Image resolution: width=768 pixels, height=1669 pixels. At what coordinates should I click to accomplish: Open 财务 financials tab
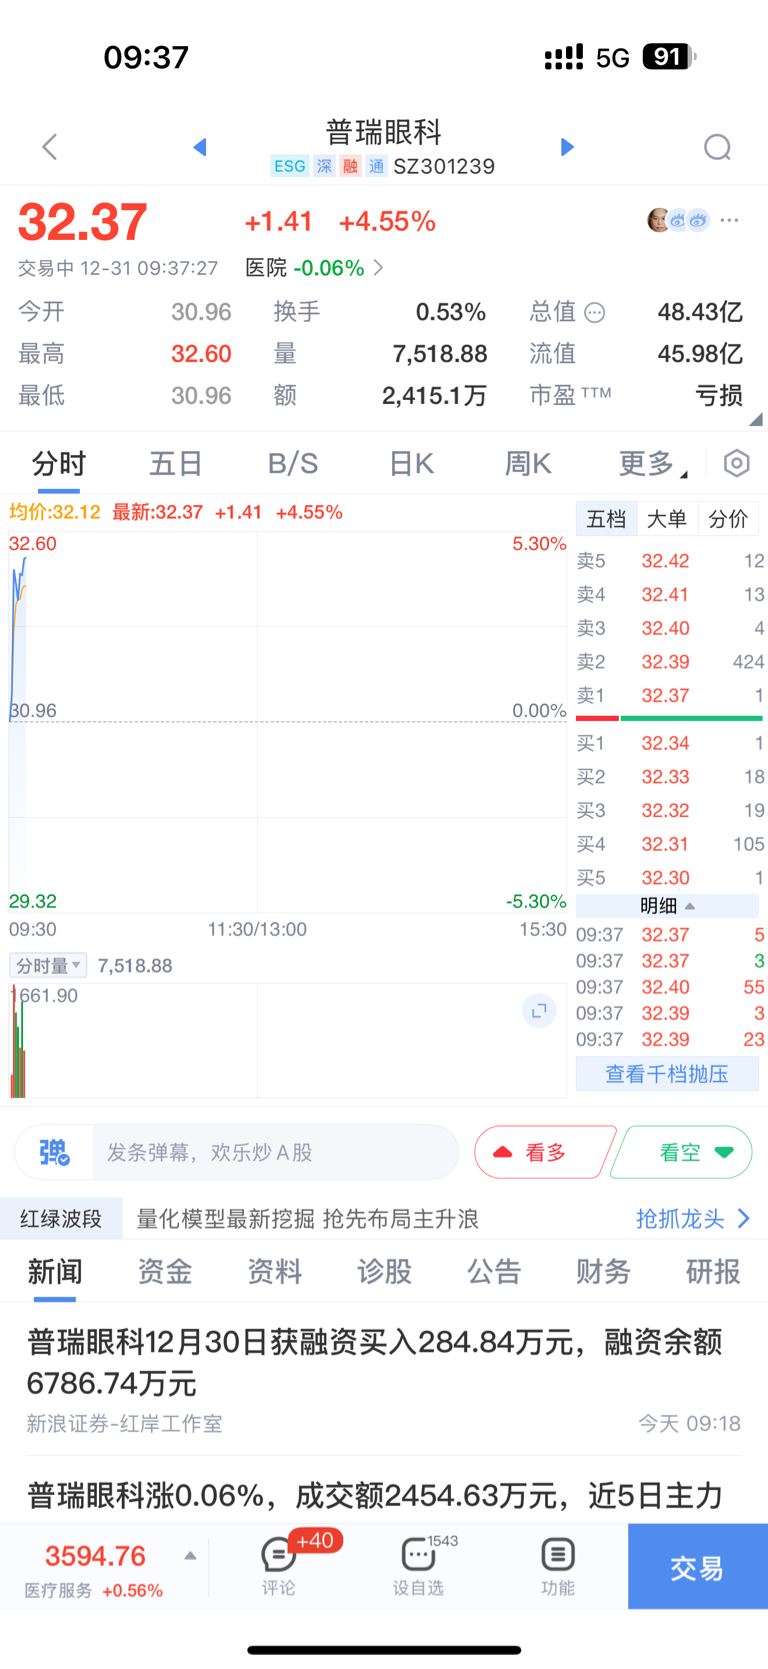[x=603, y=1272]
